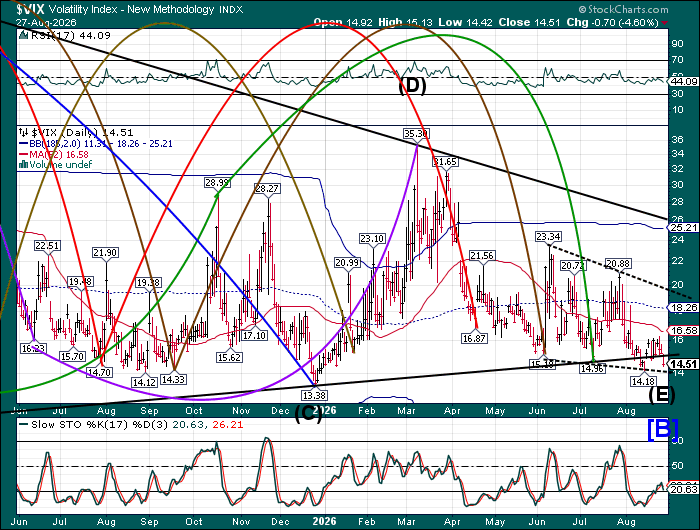Click the 16.58 moving average axis value
The width and height of the screenshot is (700, 530).
point(685,330)
